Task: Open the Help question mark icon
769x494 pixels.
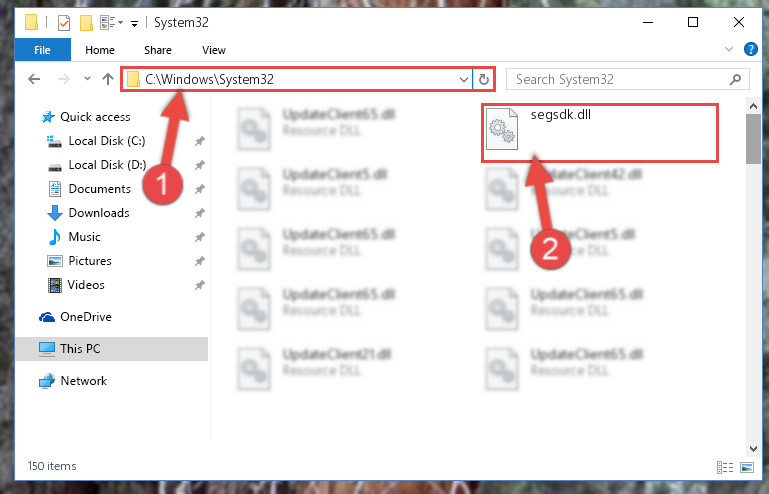Action: click(x=750, y=50)
